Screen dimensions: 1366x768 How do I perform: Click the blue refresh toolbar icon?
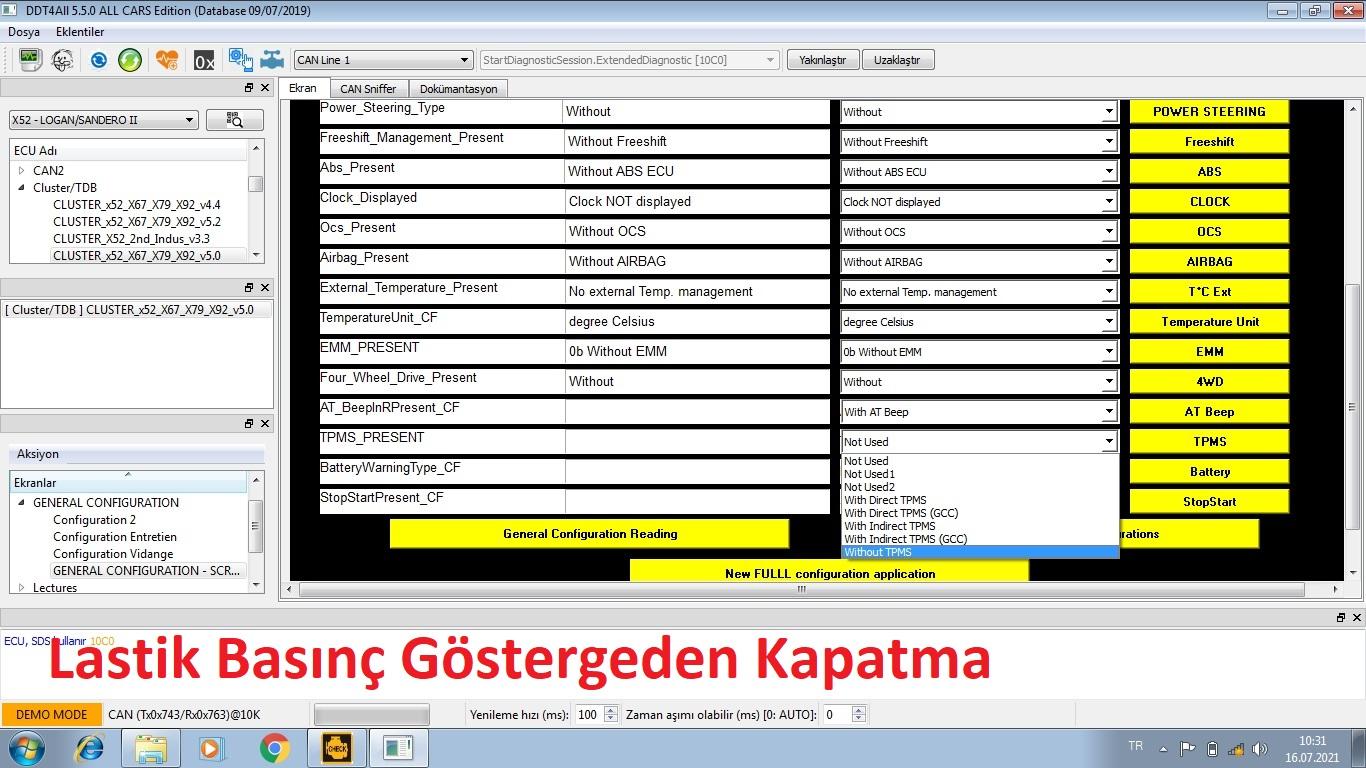(x=98, y=60)
